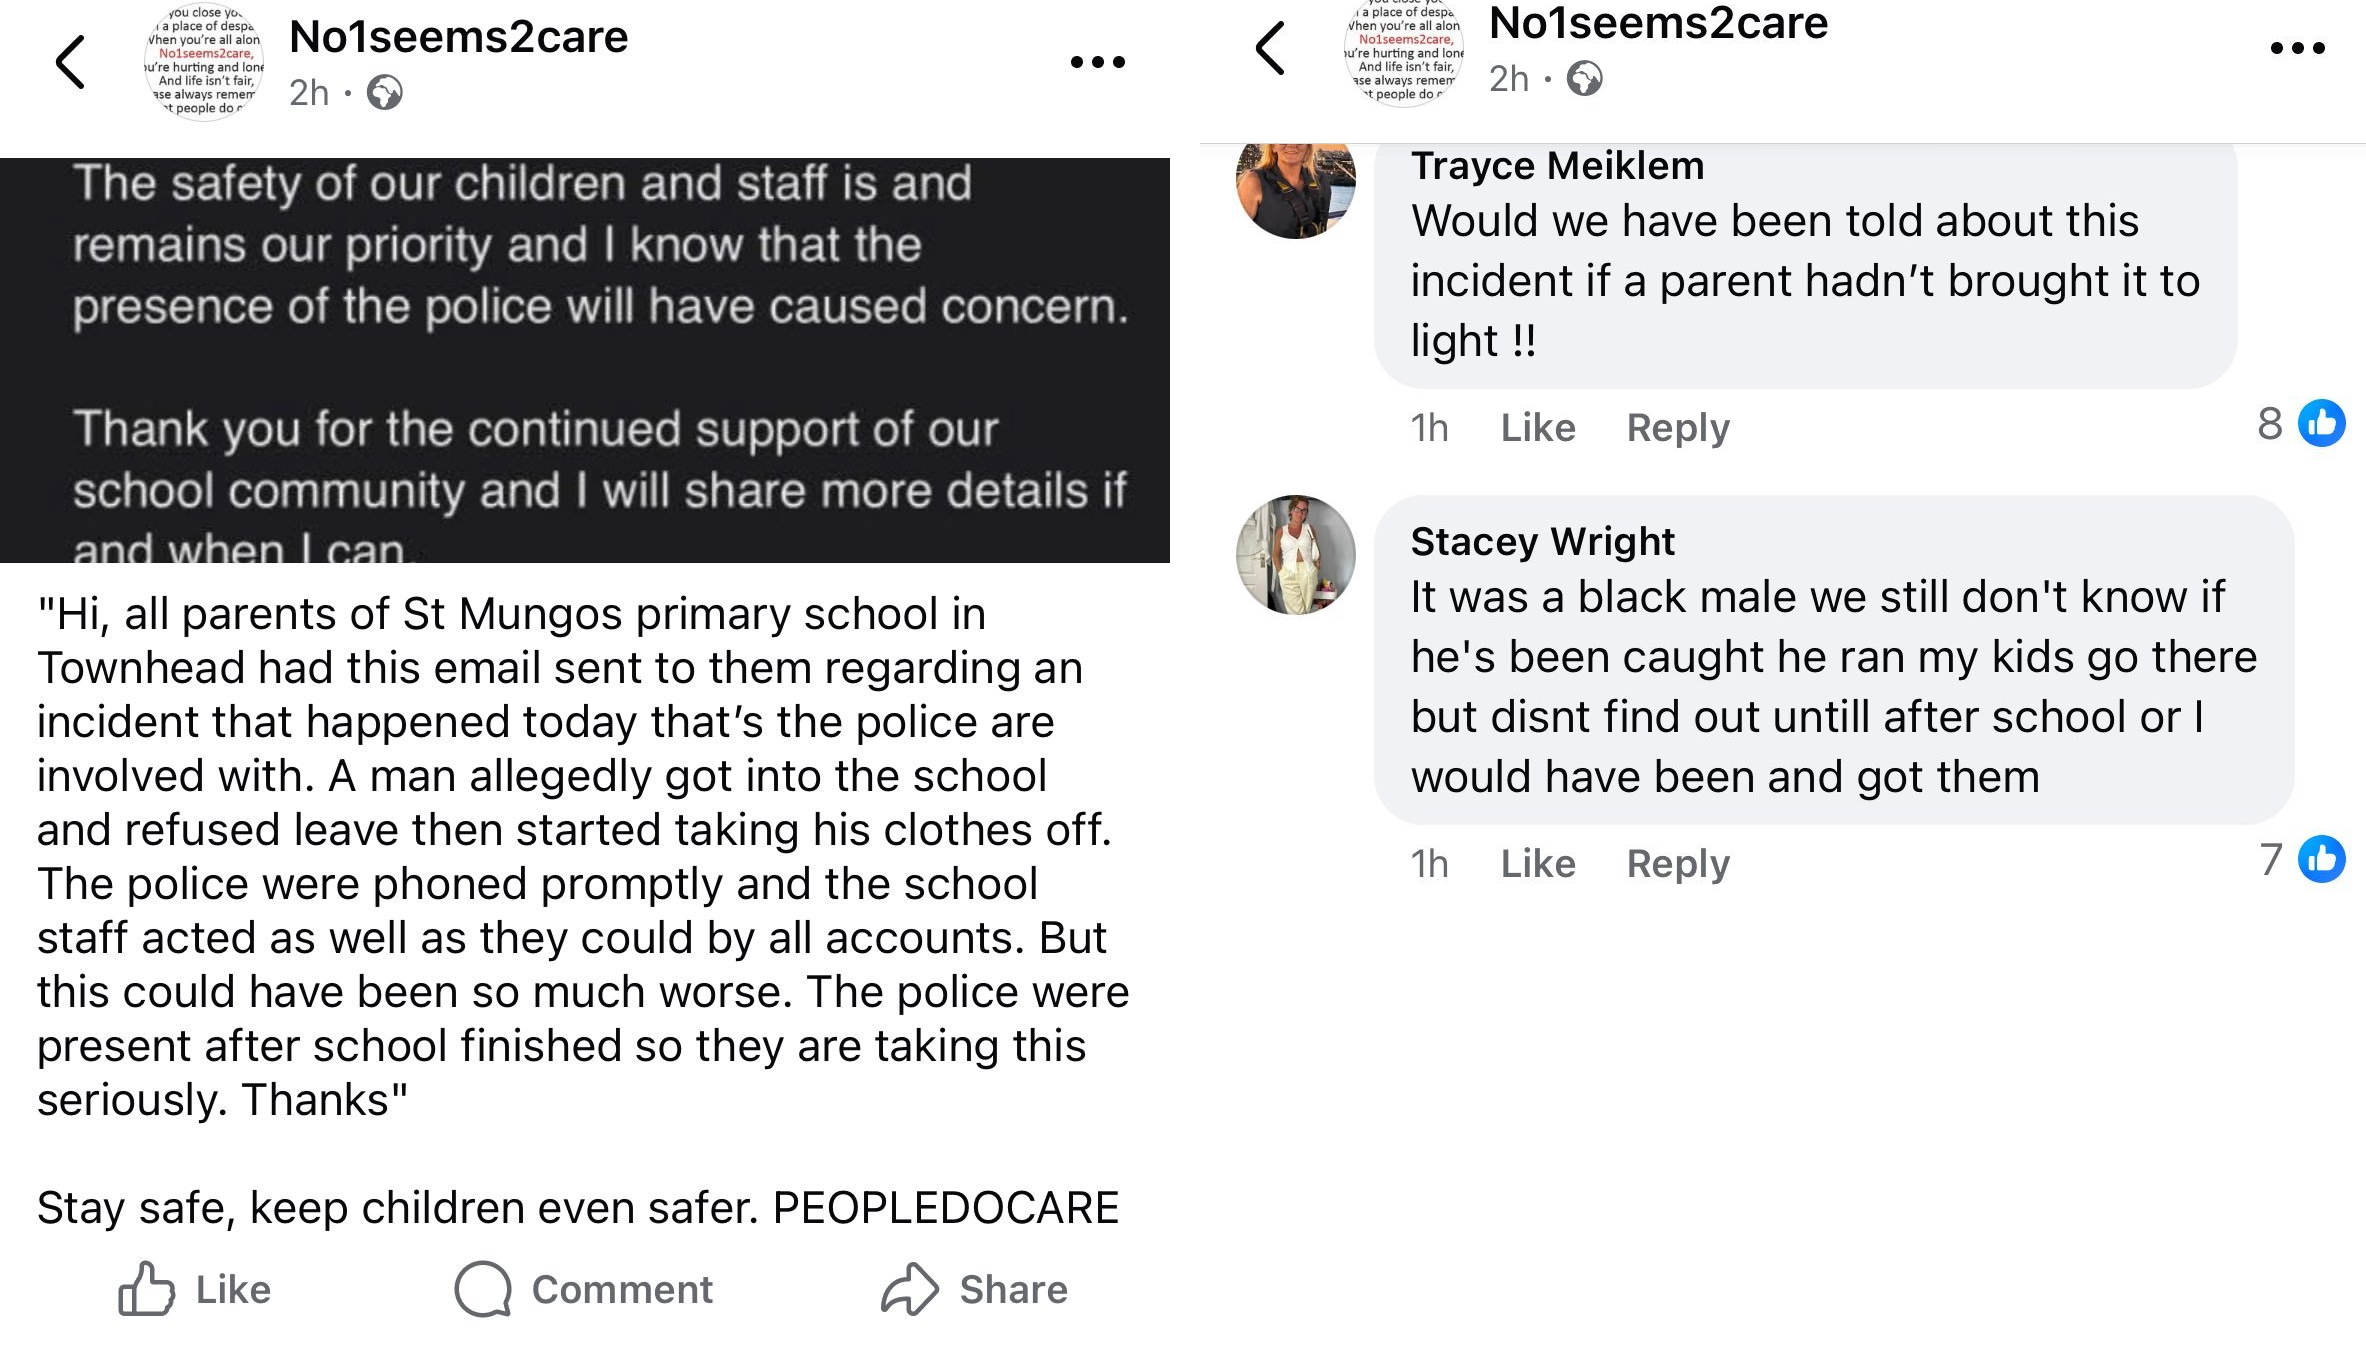Tap the back arrow on right panel
2366x1362 pixels.
tap(1270, 48)
